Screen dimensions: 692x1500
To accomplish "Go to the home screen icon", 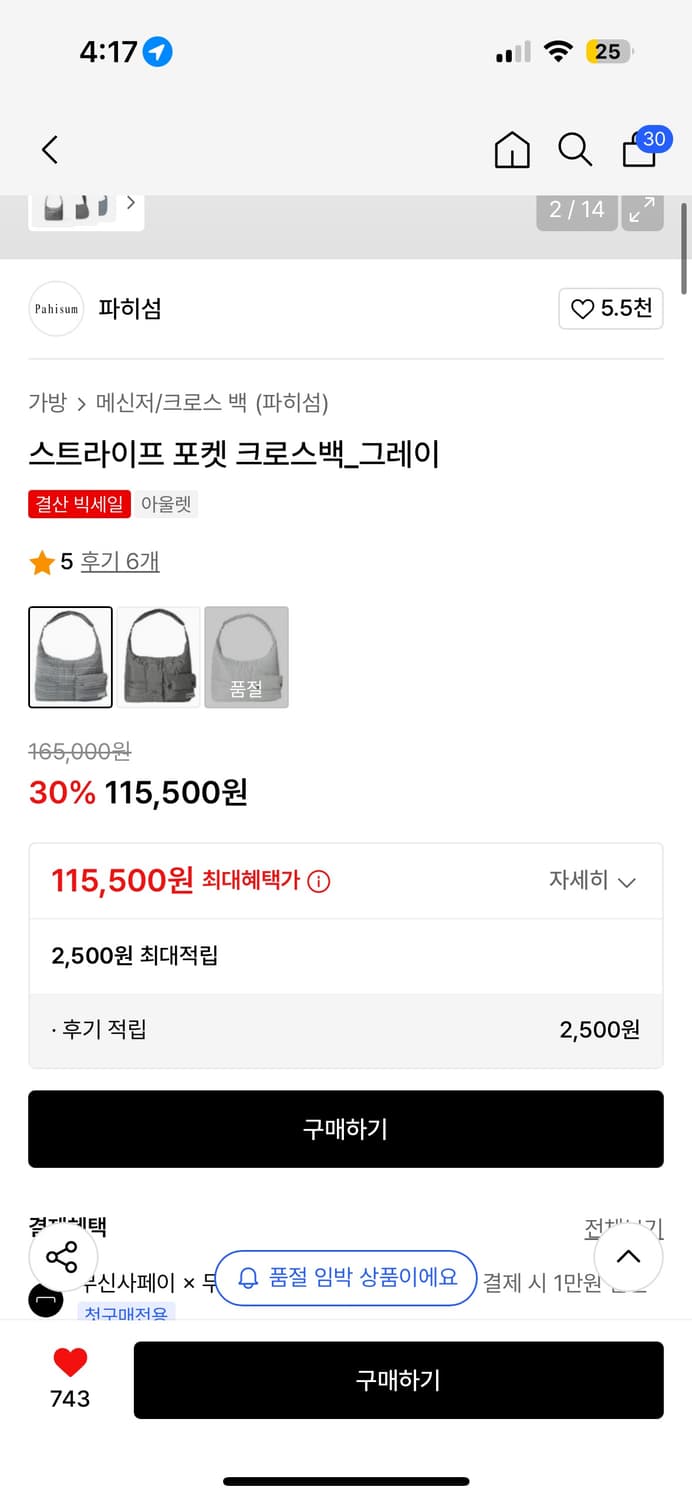I will 511,150.
